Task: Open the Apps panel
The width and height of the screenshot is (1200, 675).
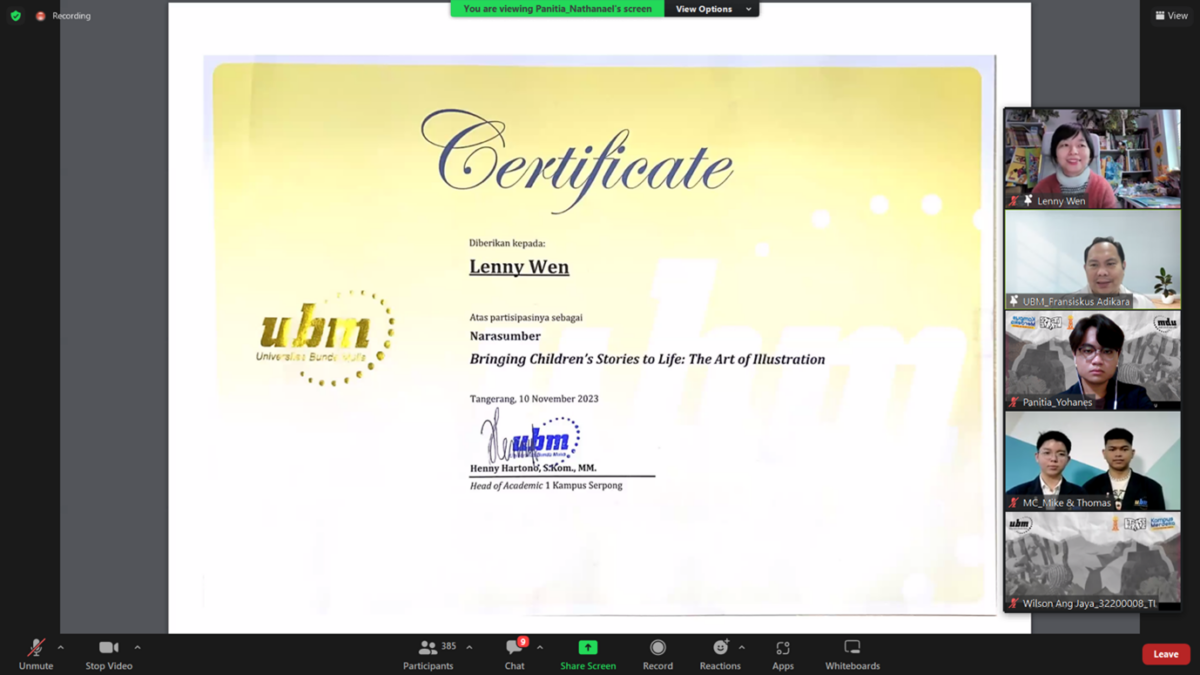Action: tap(783, 655)
